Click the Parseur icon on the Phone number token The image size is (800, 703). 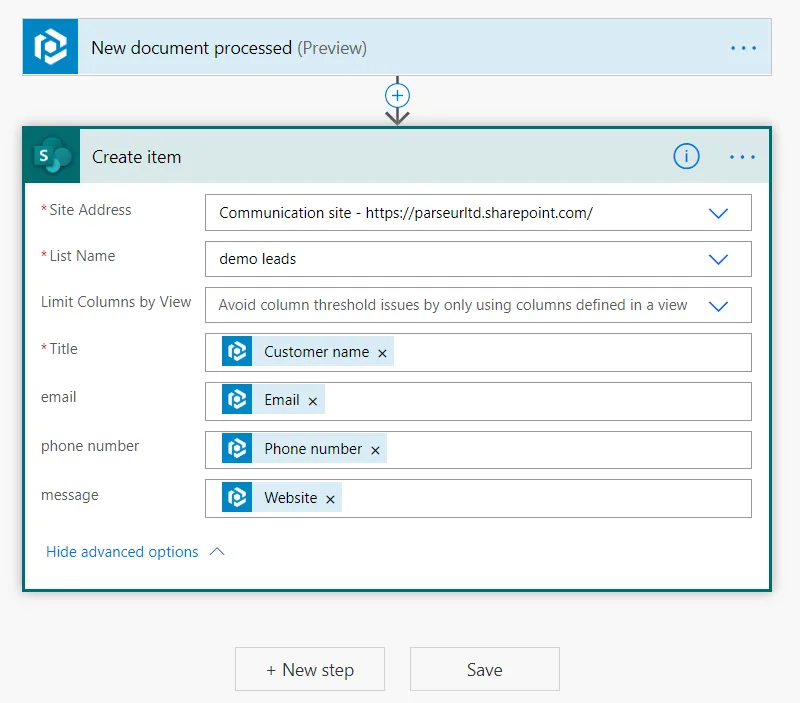point(237,449)
